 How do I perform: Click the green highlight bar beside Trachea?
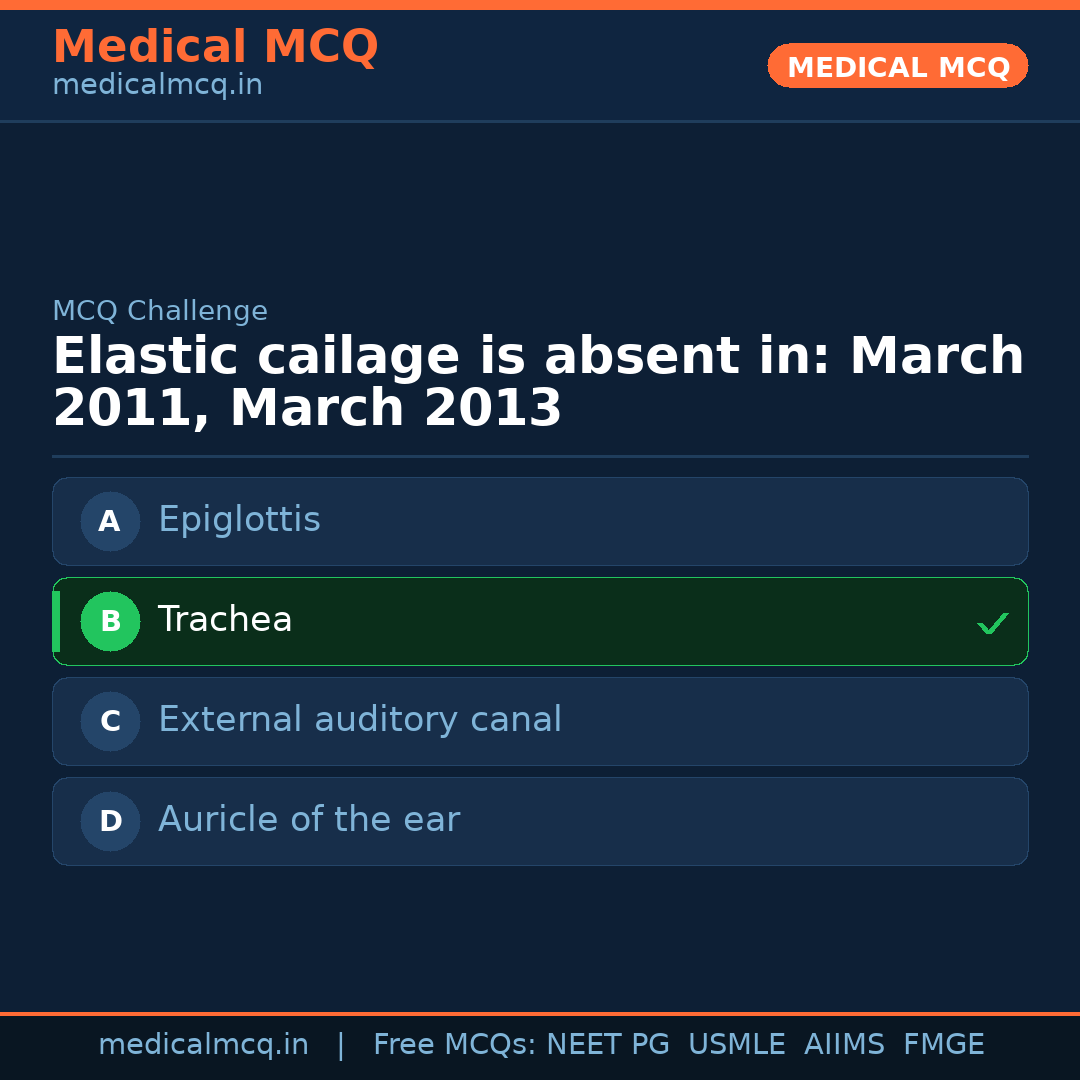click(56, 621)
